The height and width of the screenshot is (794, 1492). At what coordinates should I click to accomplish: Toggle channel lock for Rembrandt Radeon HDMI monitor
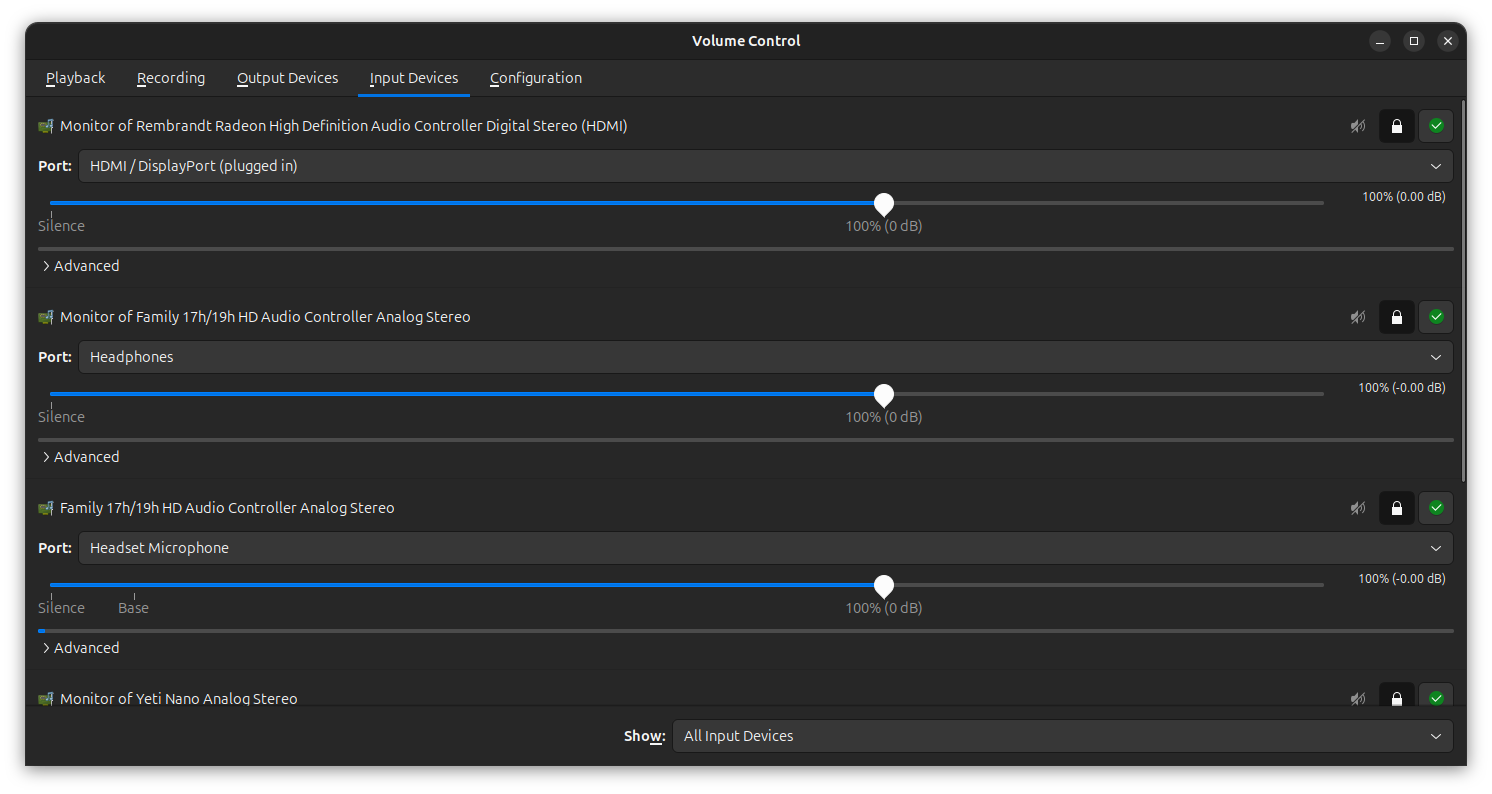point(1397,126)
